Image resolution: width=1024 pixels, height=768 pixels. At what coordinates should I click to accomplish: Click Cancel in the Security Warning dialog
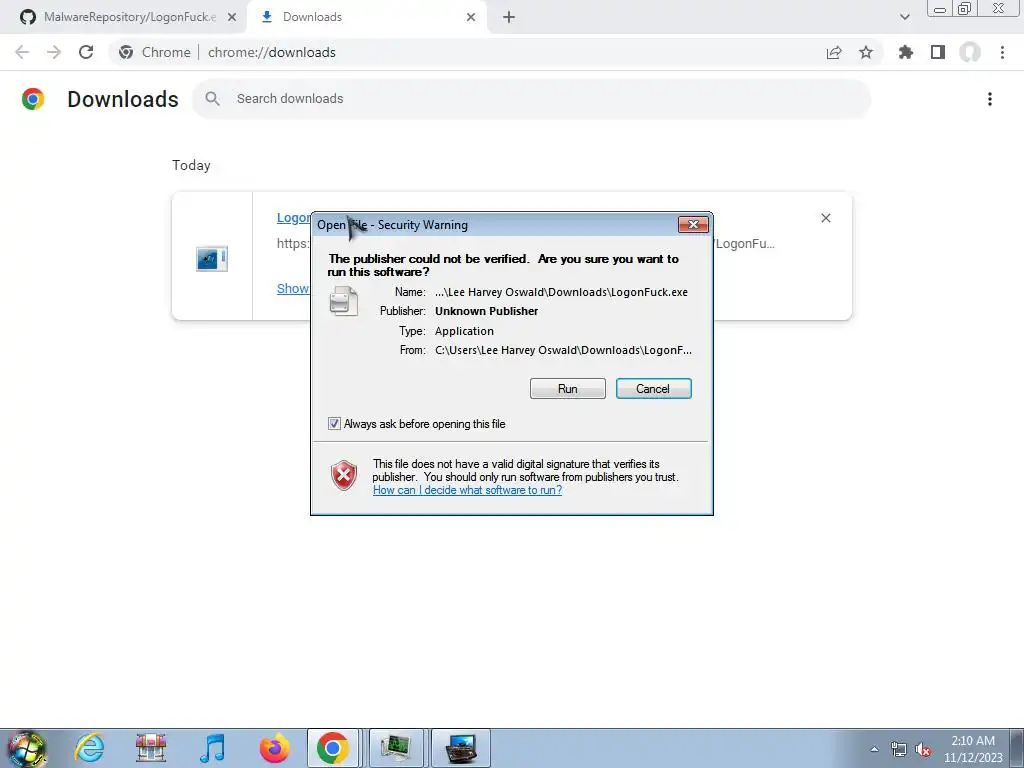coord(653,389)
